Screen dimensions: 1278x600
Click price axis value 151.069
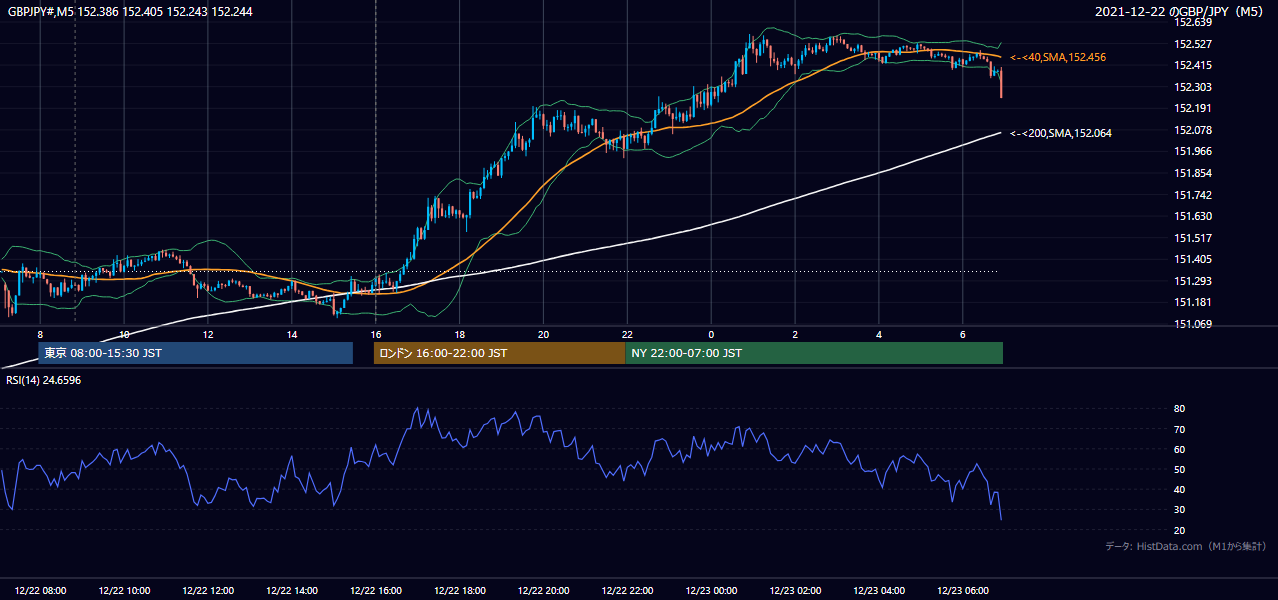[1192, 324]
